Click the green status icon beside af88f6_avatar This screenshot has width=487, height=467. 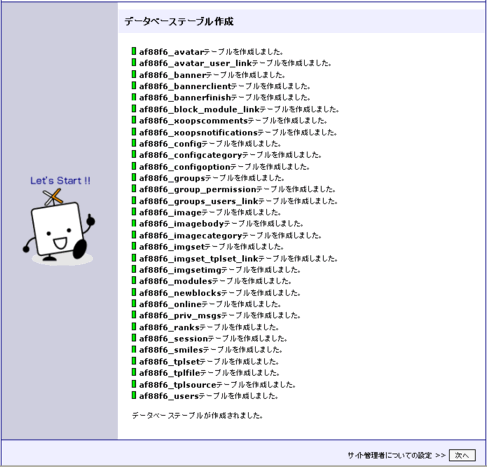[134, 51]
